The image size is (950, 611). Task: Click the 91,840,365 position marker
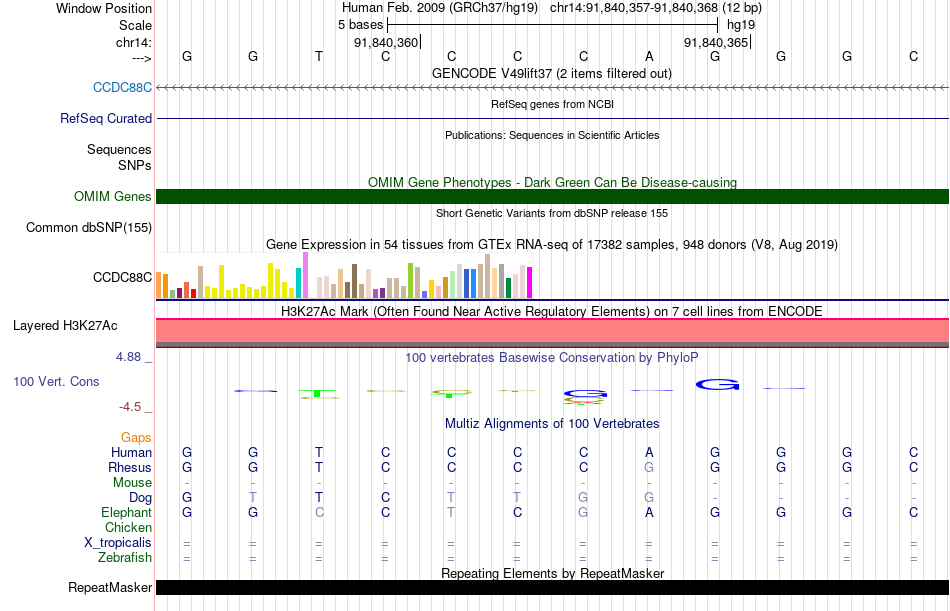716,42
